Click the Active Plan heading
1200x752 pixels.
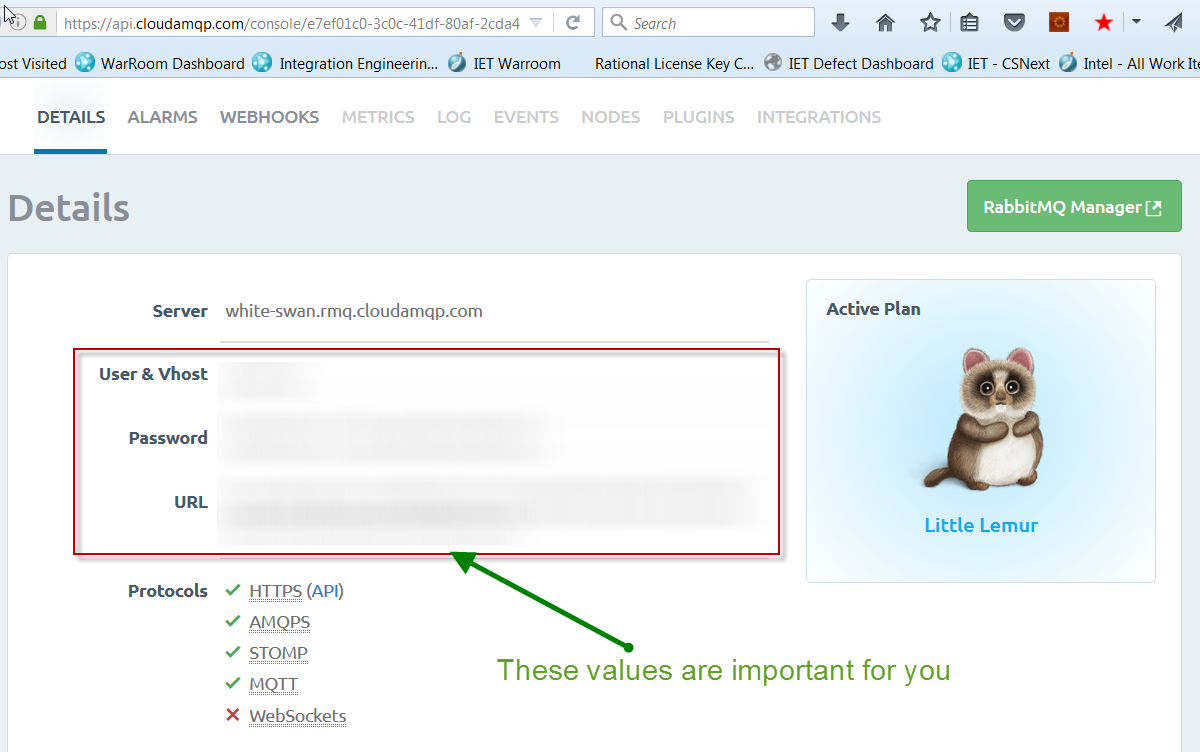click(874, 309)
